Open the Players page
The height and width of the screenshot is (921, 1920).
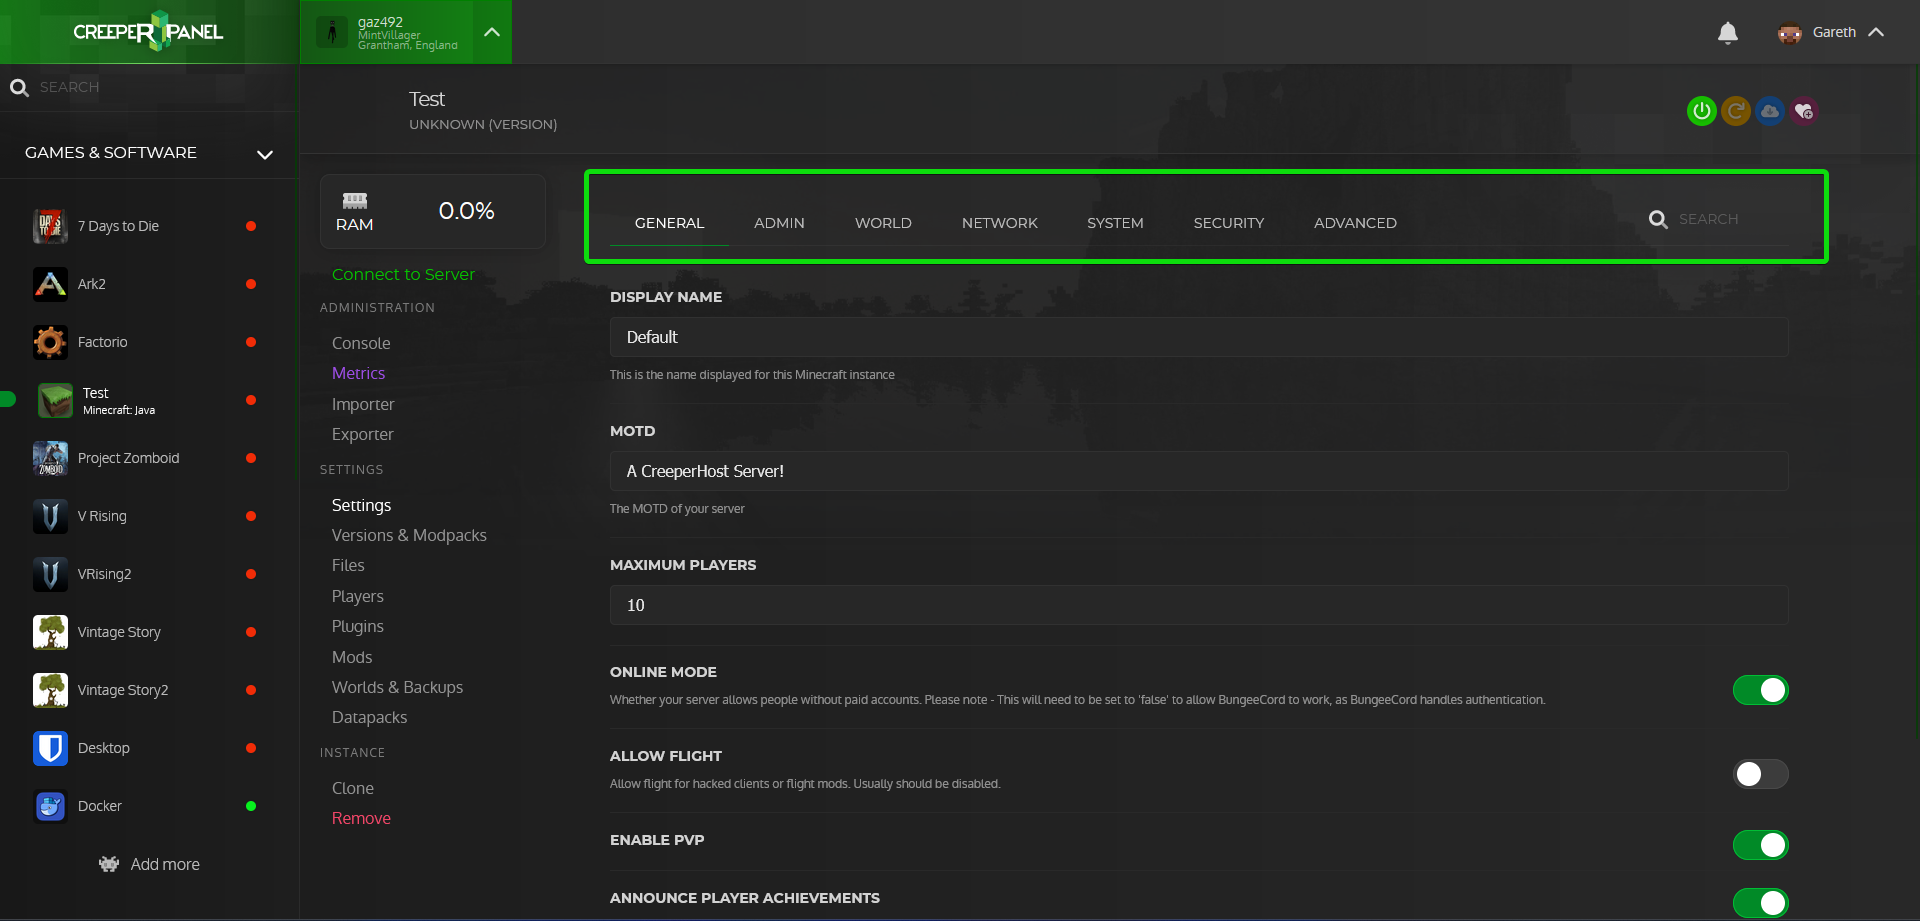(358, 596)
